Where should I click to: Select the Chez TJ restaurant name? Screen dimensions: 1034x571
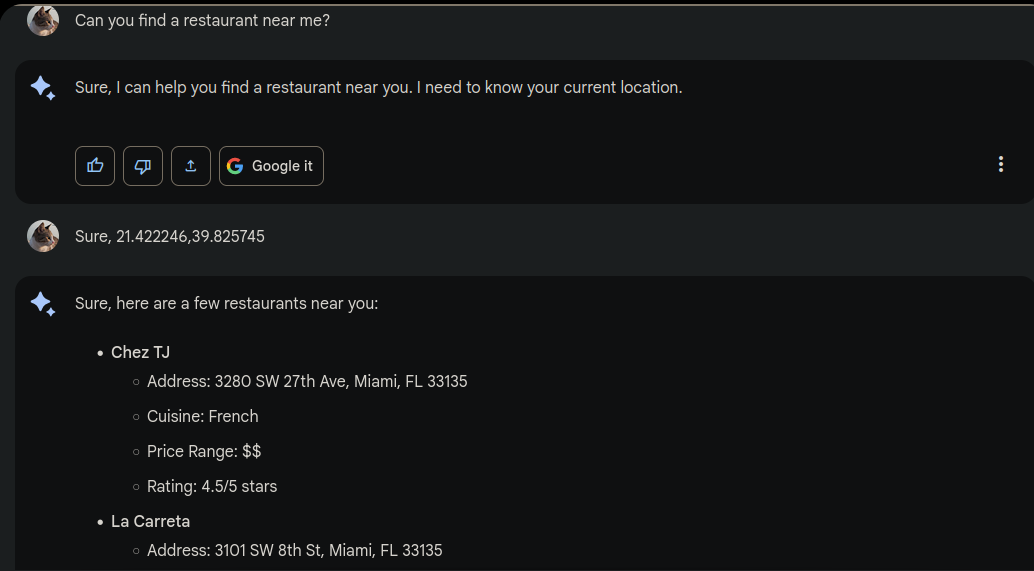(140, 352)
